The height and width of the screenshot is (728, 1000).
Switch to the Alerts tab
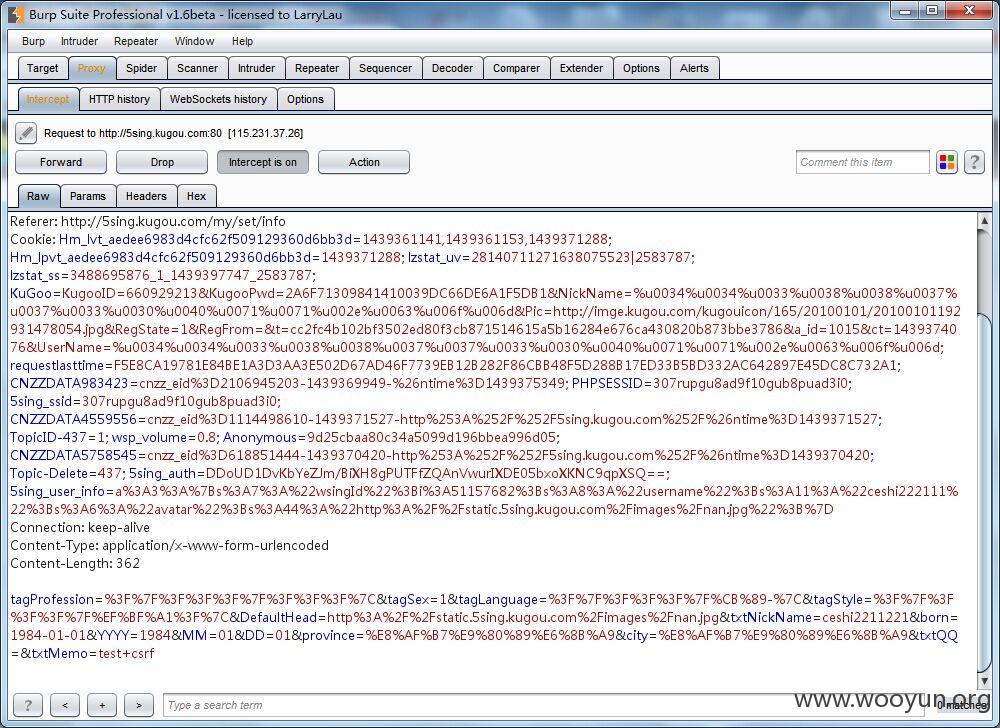click(x=695, y=68)
